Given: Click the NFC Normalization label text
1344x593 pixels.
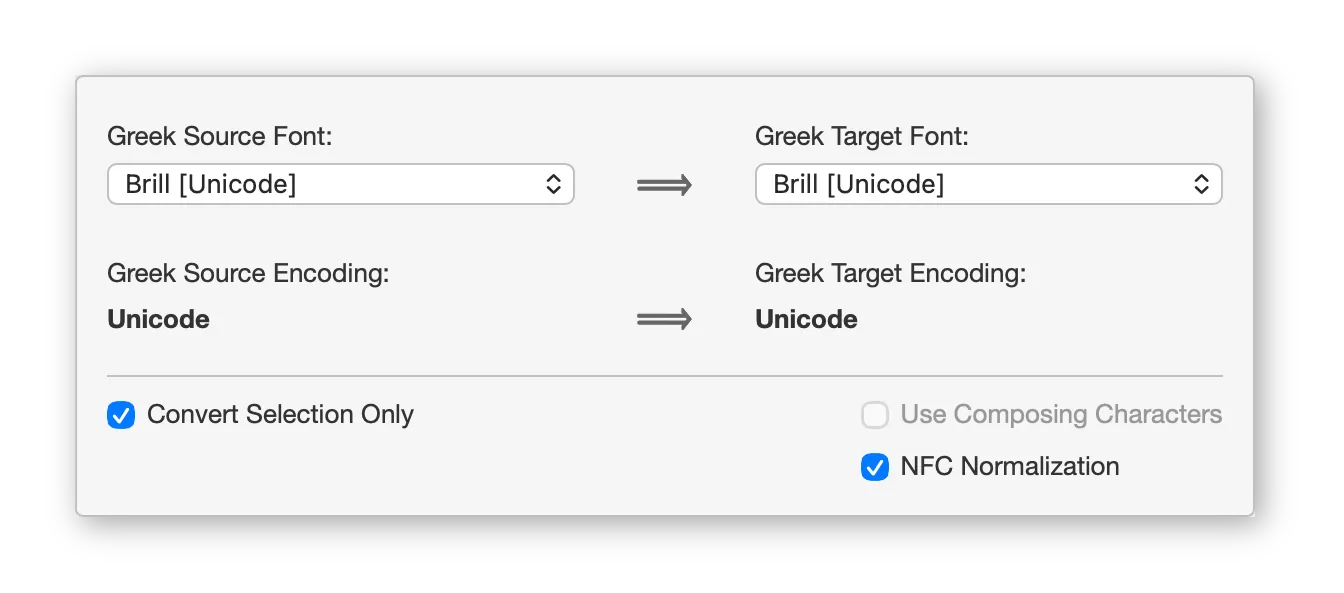Looking at the screenshot, I should point(1009,466).
